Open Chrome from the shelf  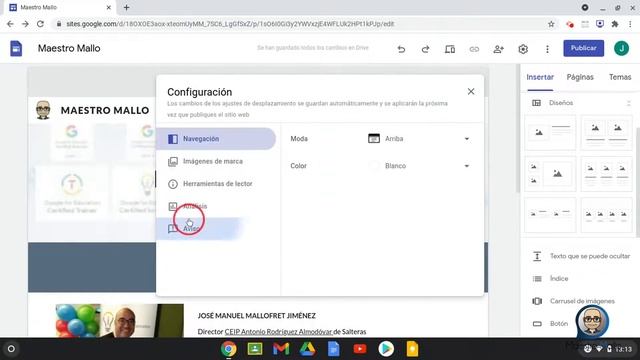pos(229,349)
